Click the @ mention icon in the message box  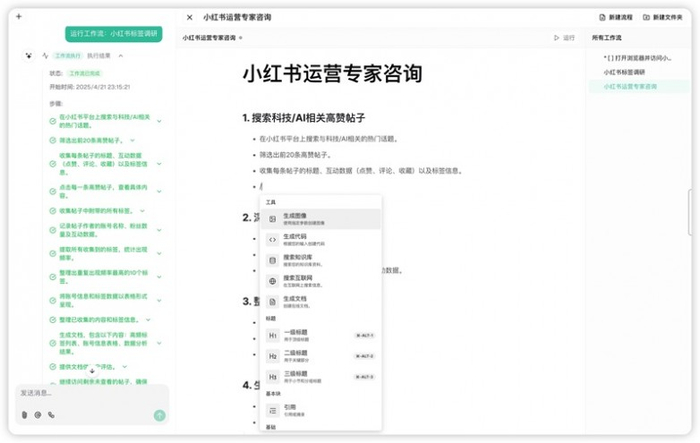(38, 415)
